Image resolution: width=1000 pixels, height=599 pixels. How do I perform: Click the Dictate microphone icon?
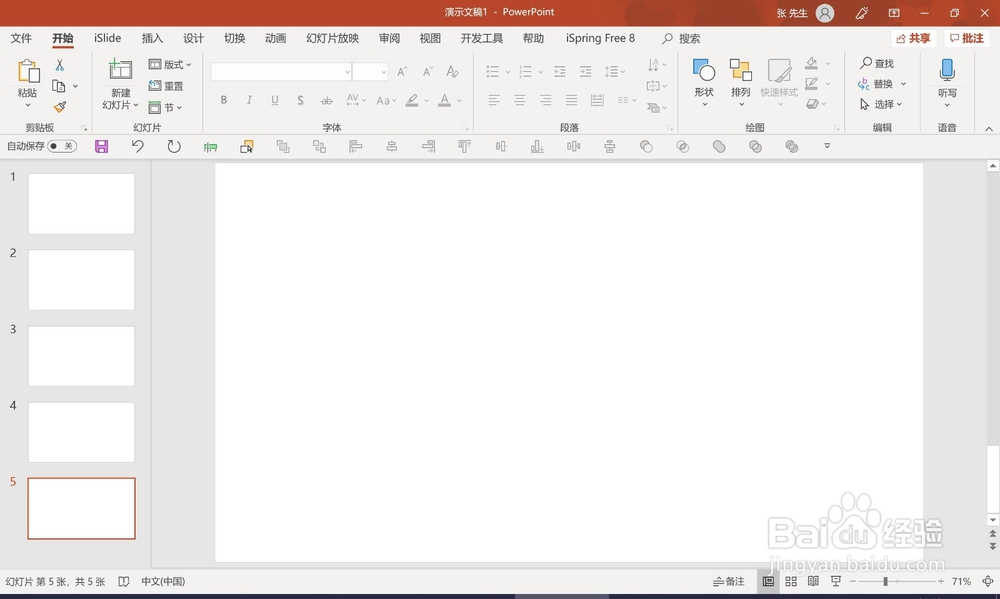point(947,70)
